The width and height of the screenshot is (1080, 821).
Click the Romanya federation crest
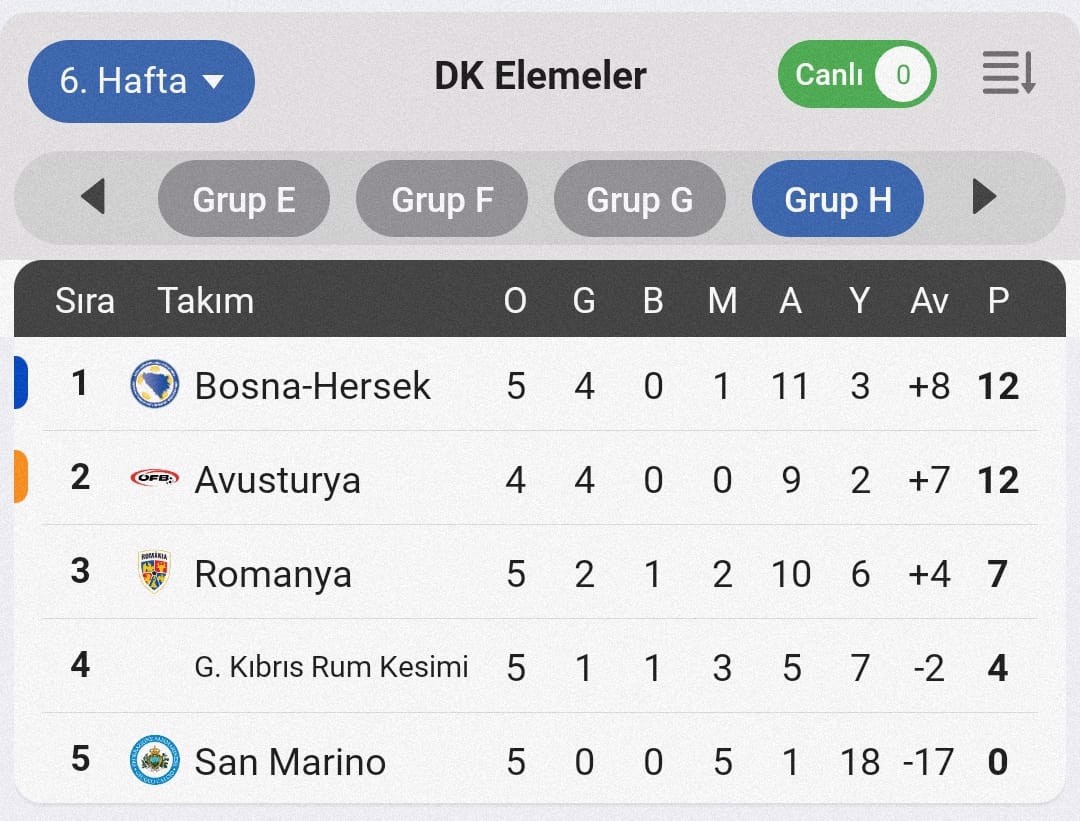tap(154, 572)
